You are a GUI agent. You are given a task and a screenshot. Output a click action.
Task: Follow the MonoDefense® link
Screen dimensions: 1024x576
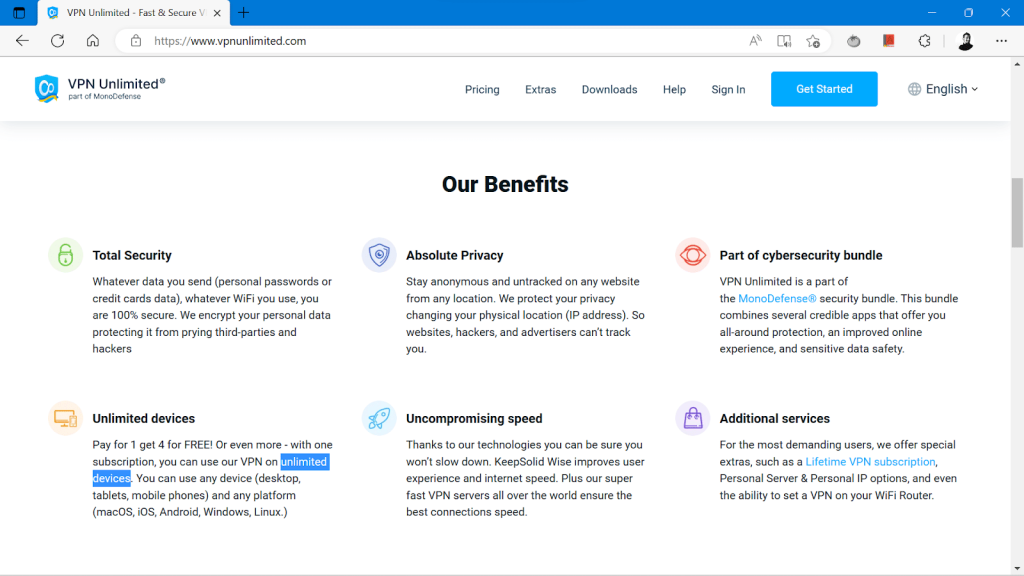pyautogui.click(x=777, y=298)
